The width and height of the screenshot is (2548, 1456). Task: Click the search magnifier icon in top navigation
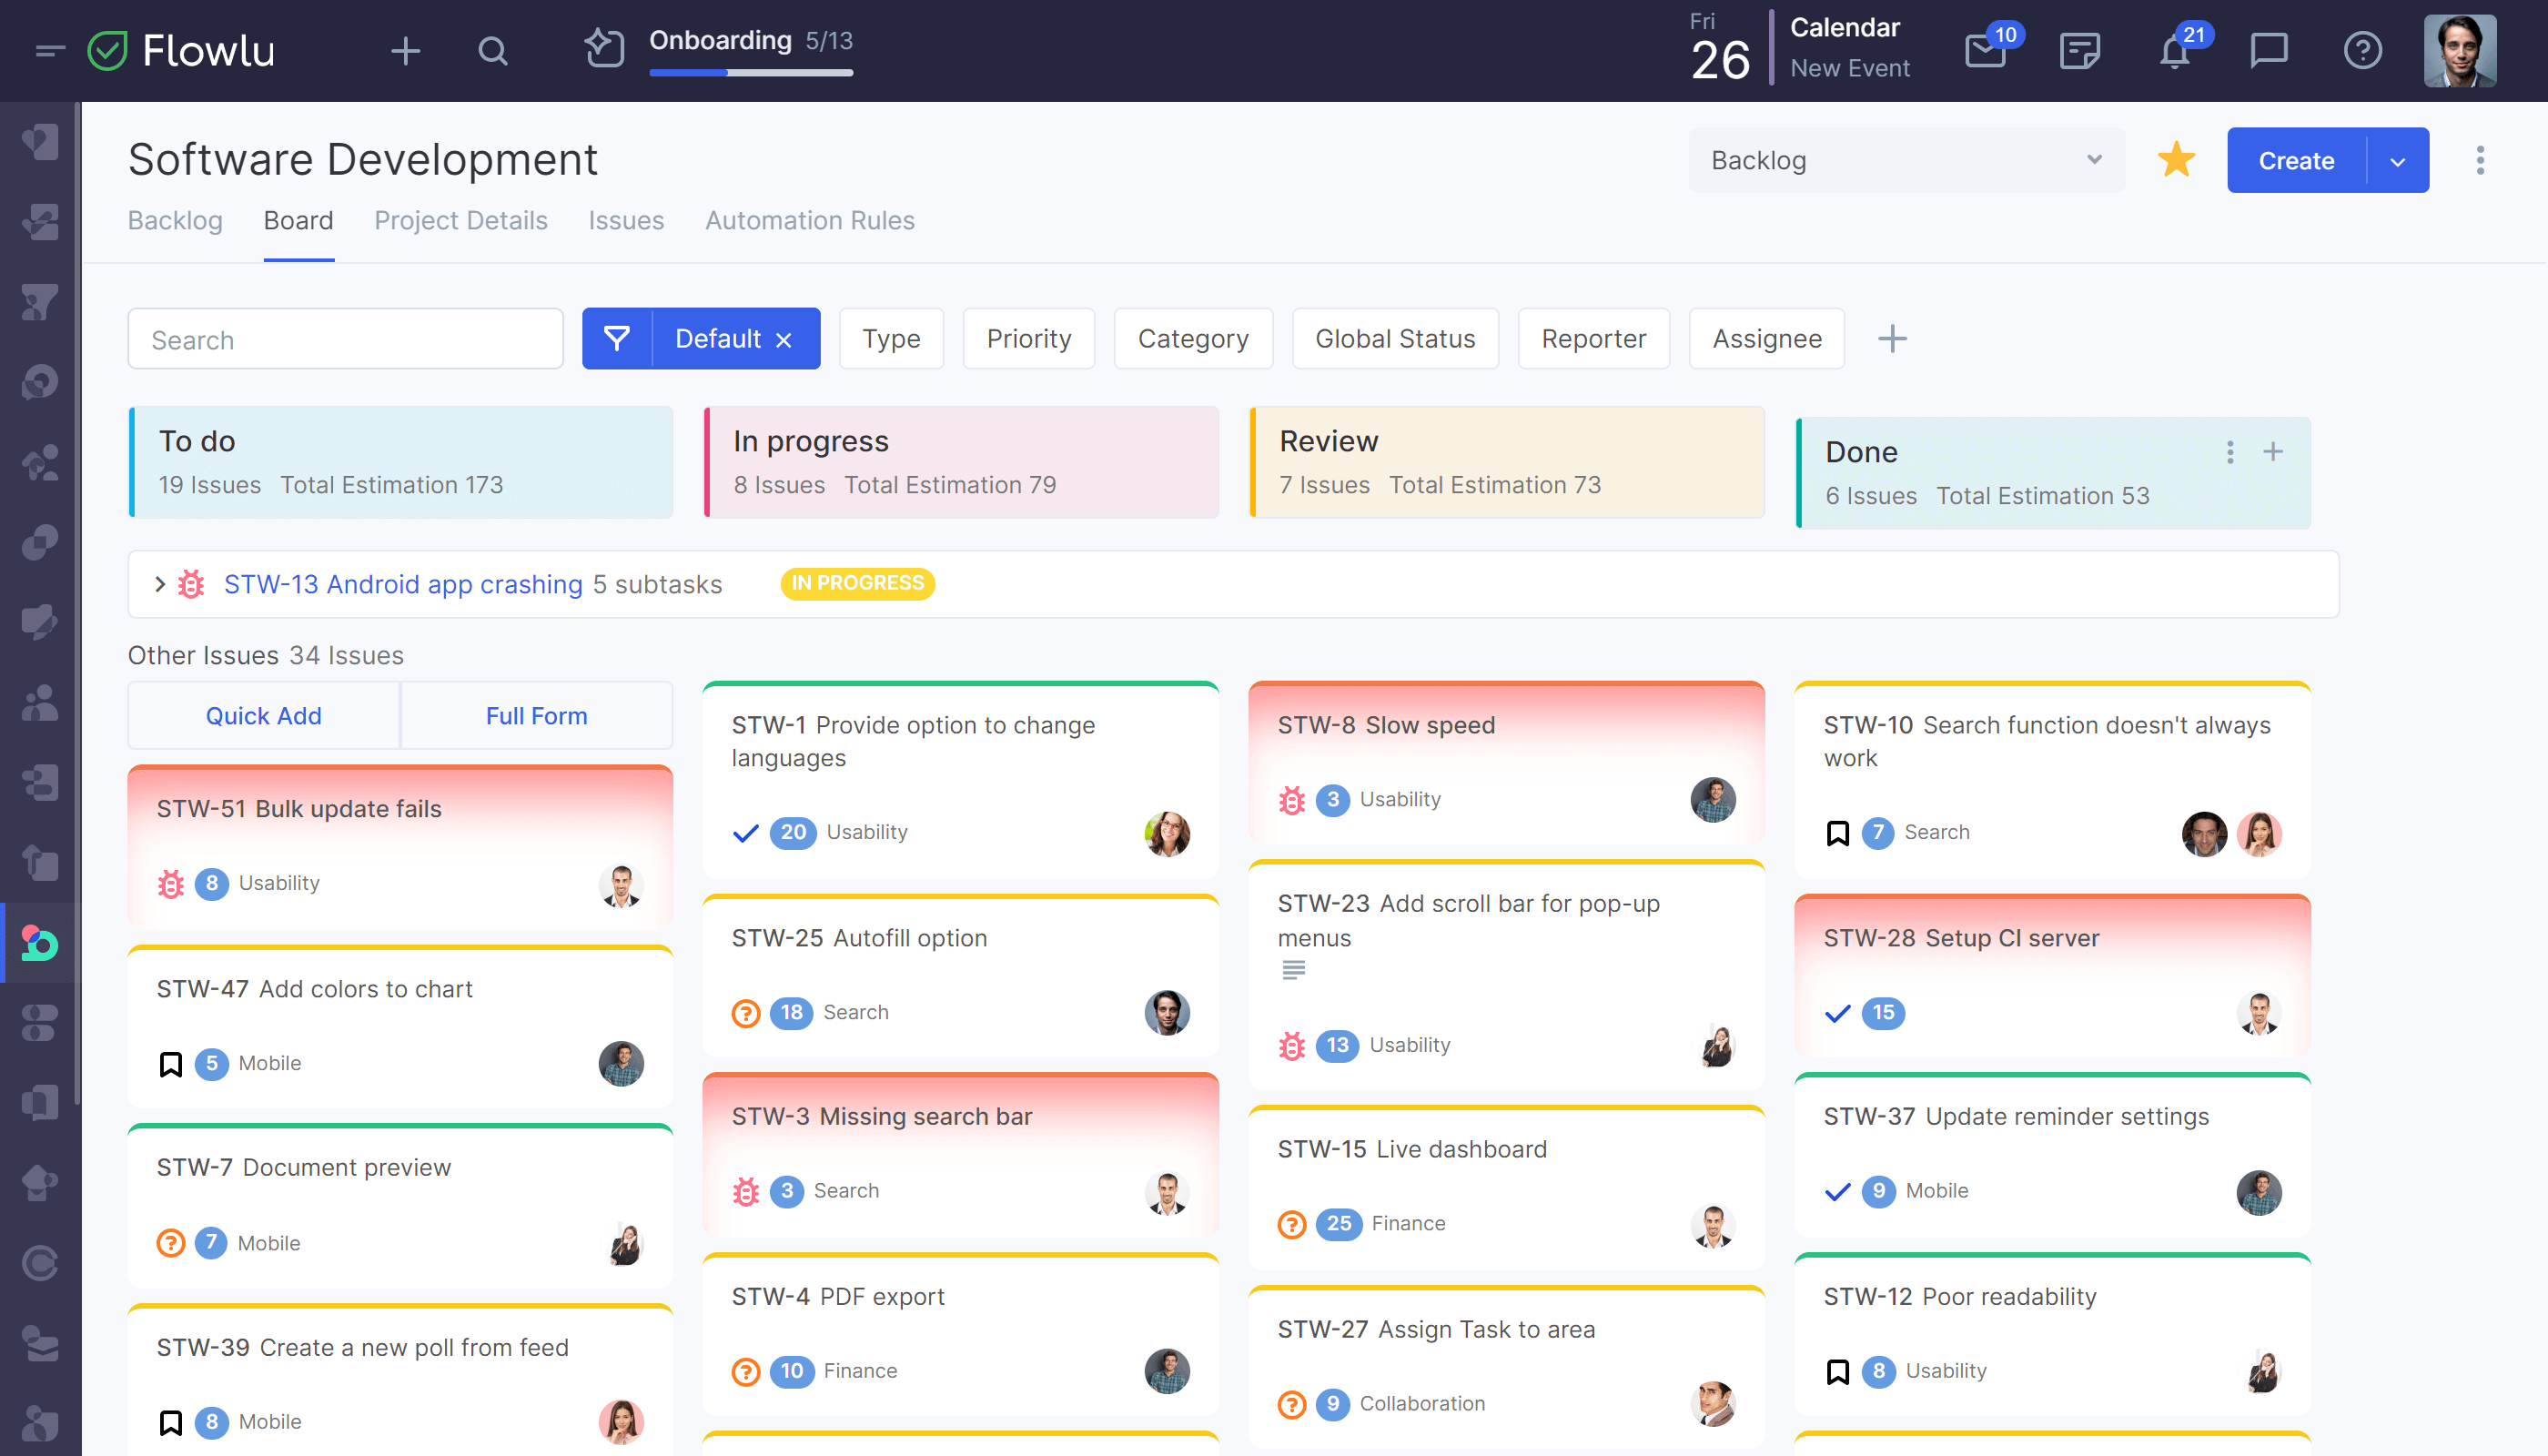(493, 49)
